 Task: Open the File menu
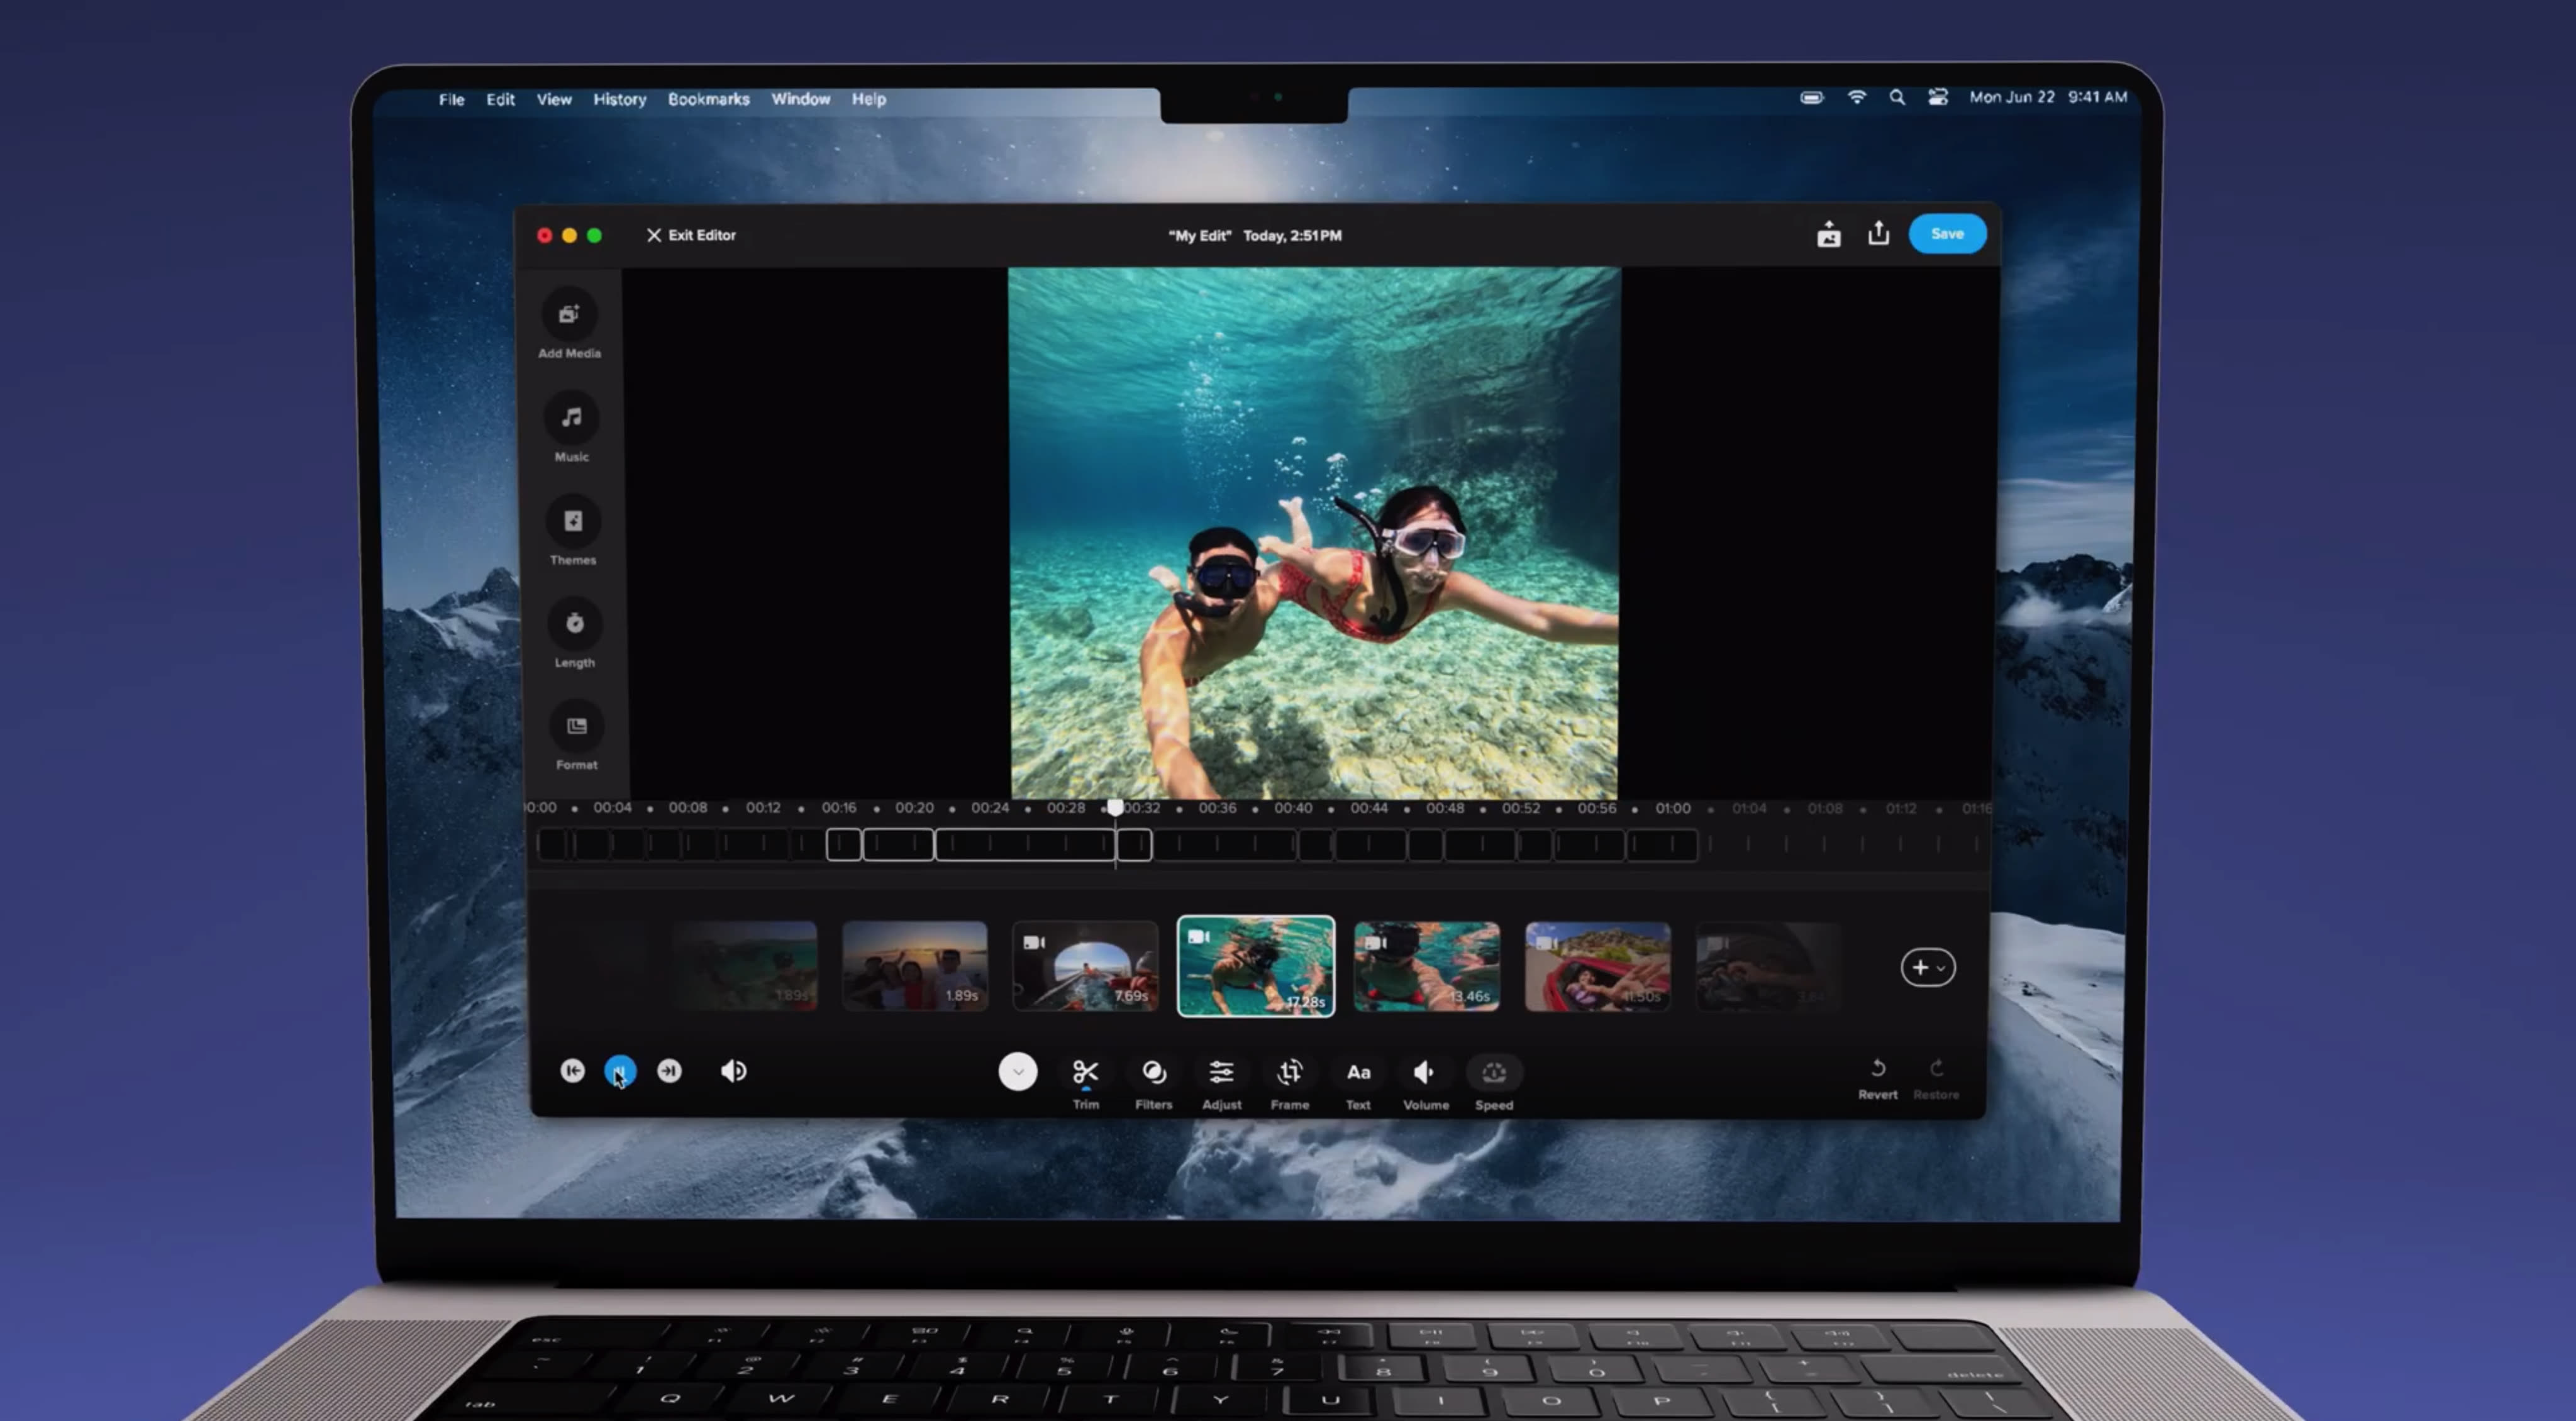click(x=451, y=98)
